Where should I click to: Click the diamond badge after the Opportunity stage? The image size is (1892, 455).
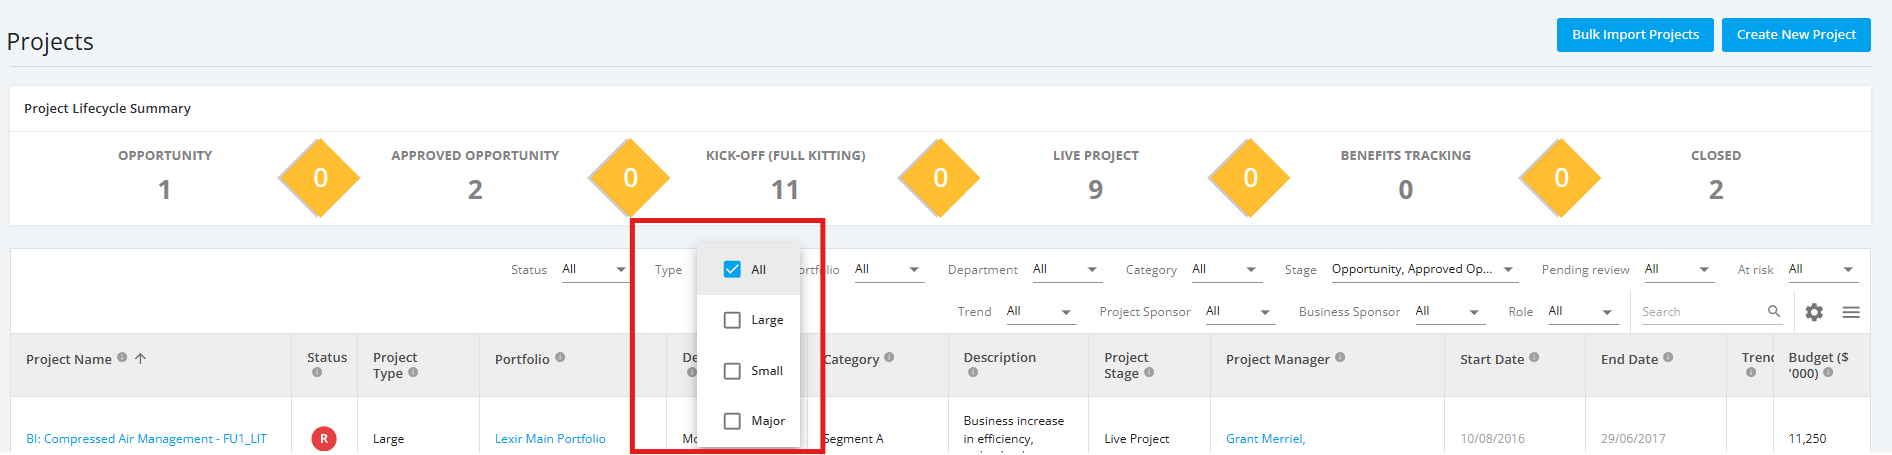coord(320,178)
